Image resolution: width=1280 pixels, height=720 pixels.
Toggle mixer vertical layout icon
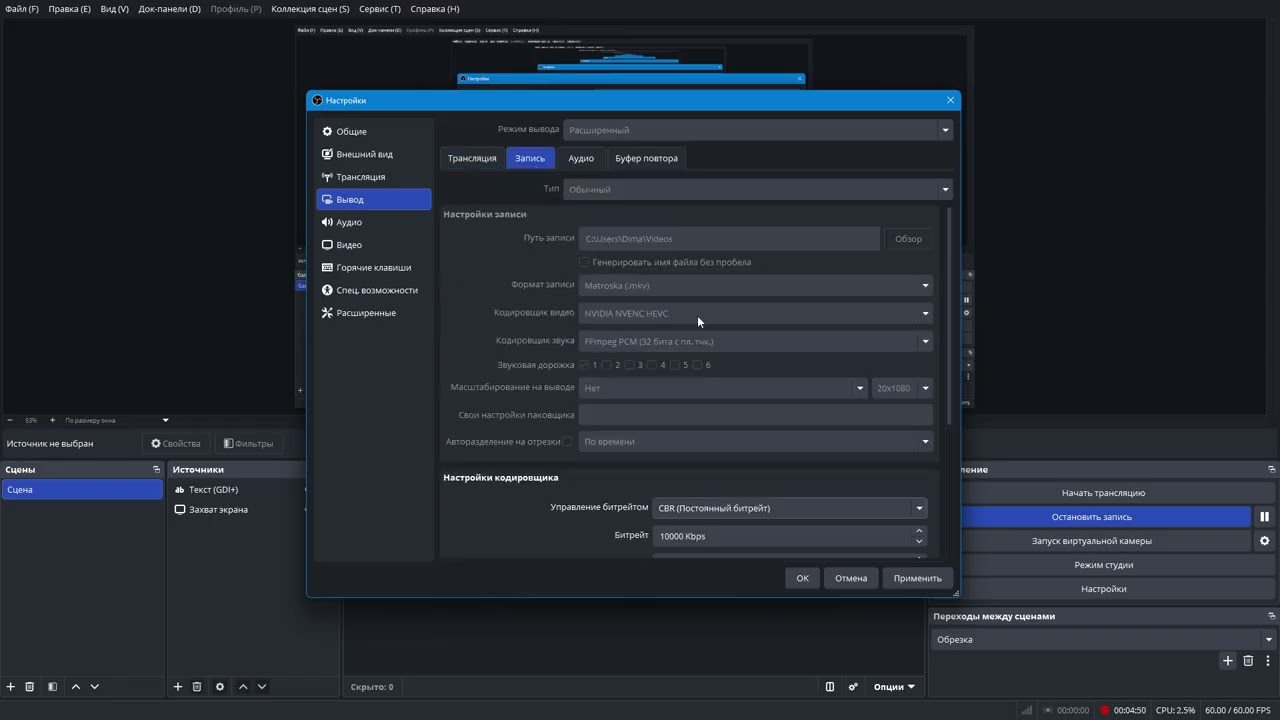(830, 687)
